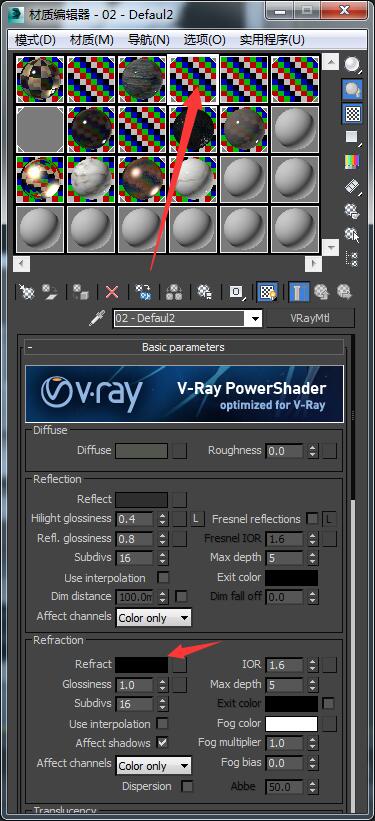Collapse the Basic parameters rollout
The height and width of the screenshot is (821, 375).
coord(183,347)
